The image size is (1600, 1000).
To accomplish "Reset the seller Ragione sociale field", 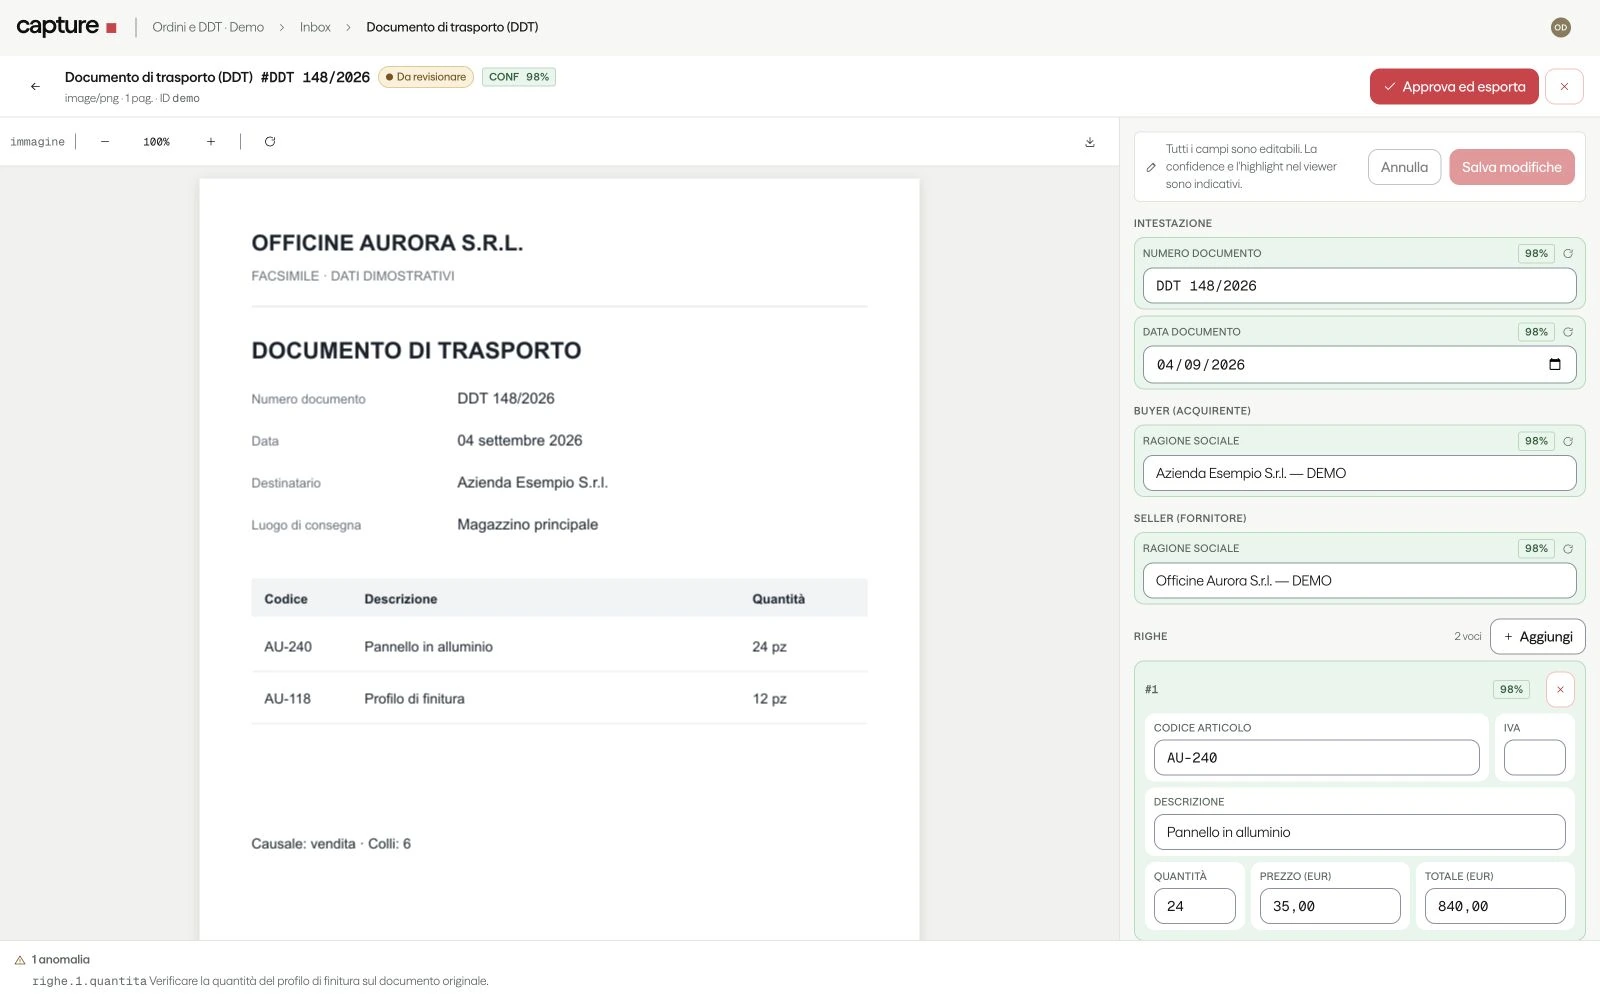I will pyautogui.click(x=1568, y=549).
